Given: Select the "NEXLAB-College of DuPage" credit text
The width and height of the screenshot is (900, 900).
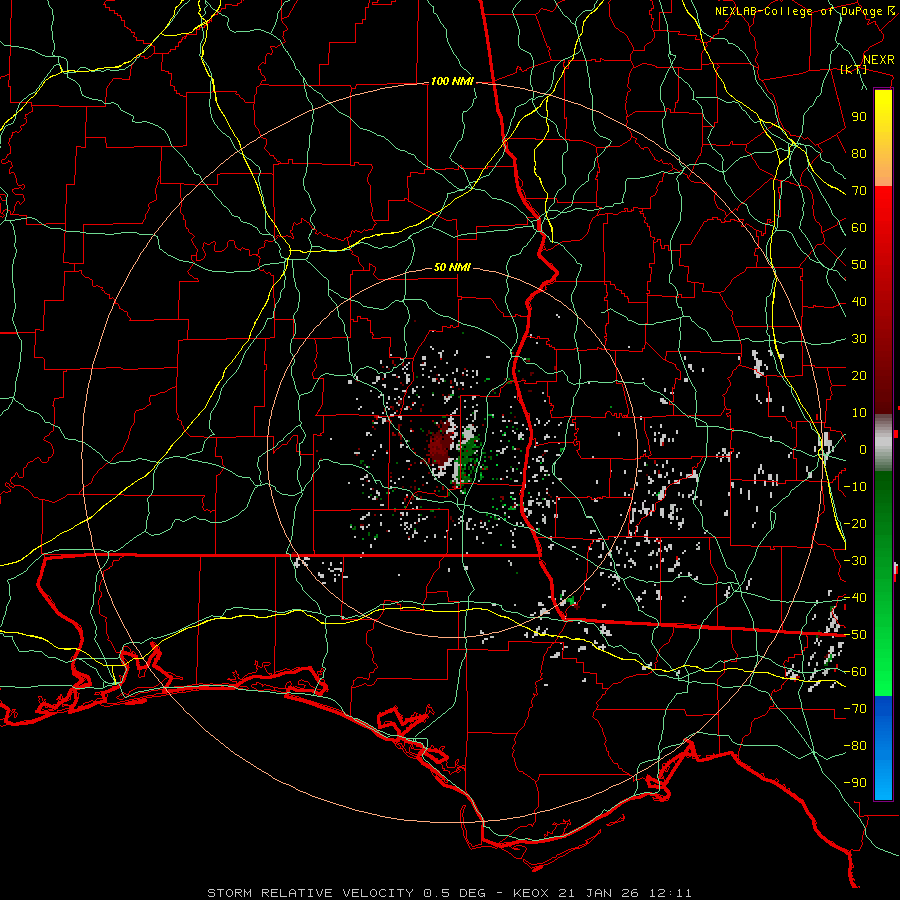Looking at the screenshot, I should 798,11.
